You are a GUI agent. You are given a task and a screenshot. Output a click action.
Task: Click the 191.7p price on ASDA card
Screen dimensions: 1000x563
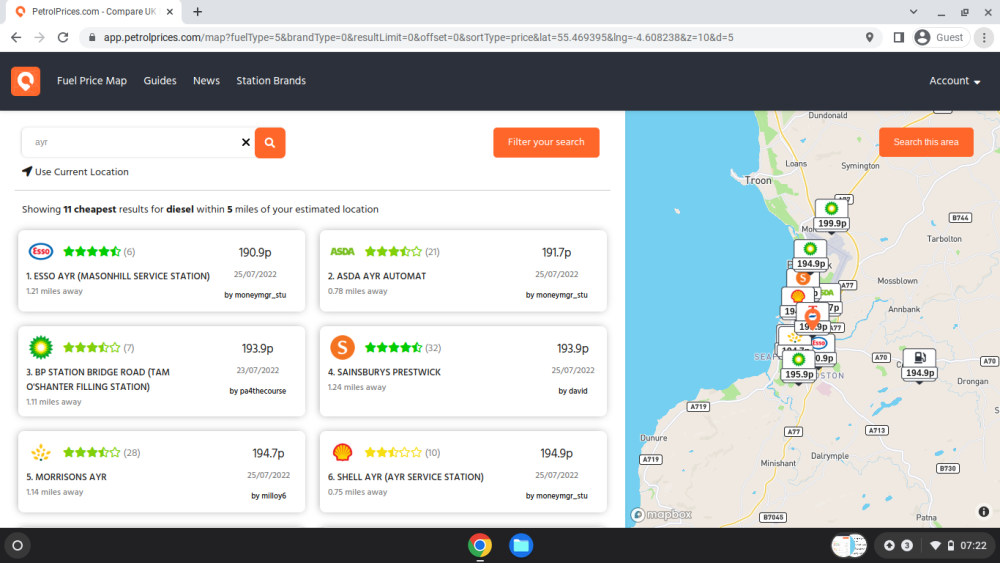click(x=557, y=252)
